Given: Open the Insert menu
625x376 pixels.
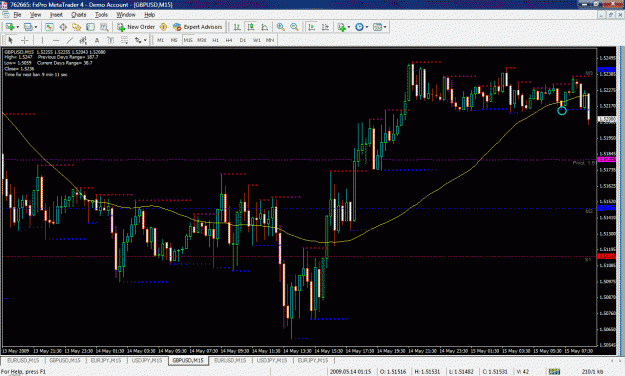Looking at the screenshot, I should point(56,15).
